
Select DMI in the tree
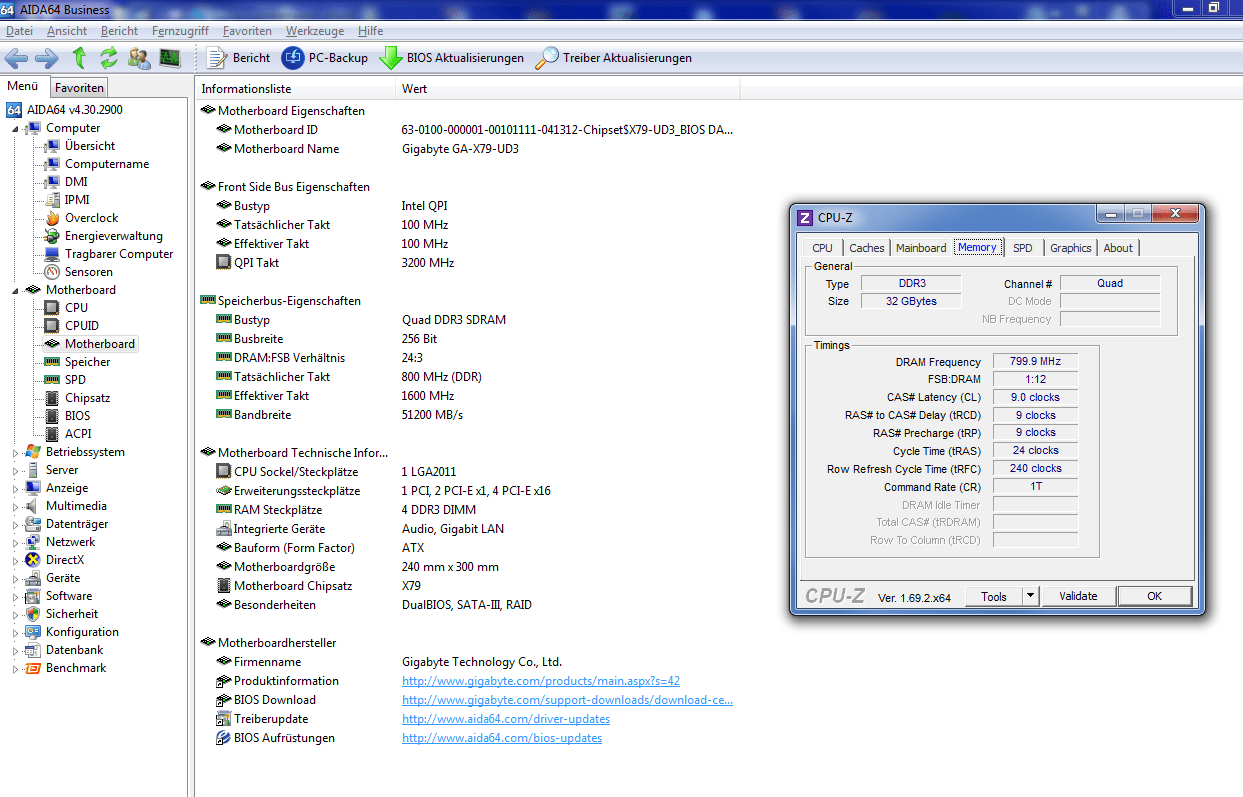[76, 182]
